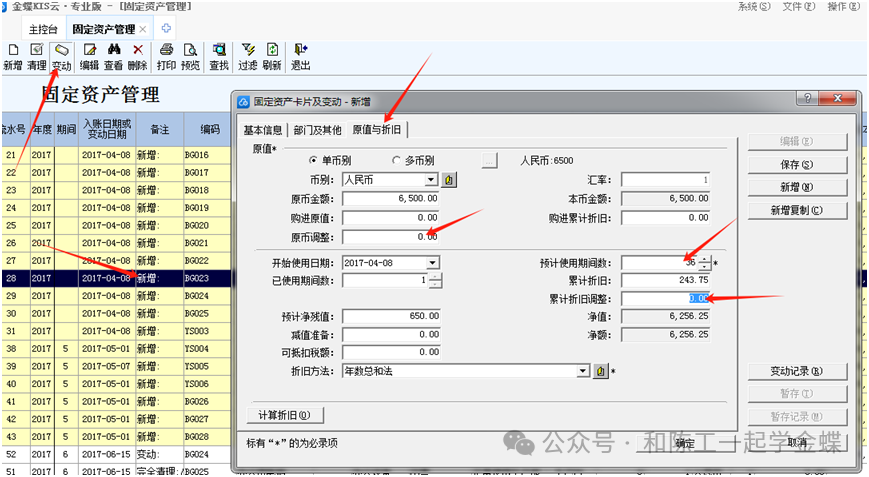869x477 pixels.
Task: Click the 变动 toolbar icon
Action: tap(62, 50)
